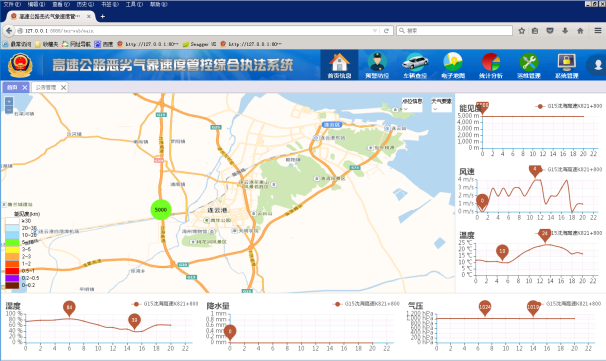Open the bookmarks menu in menu bar
The height and width of the screenshot is (361, 606).
110,4
